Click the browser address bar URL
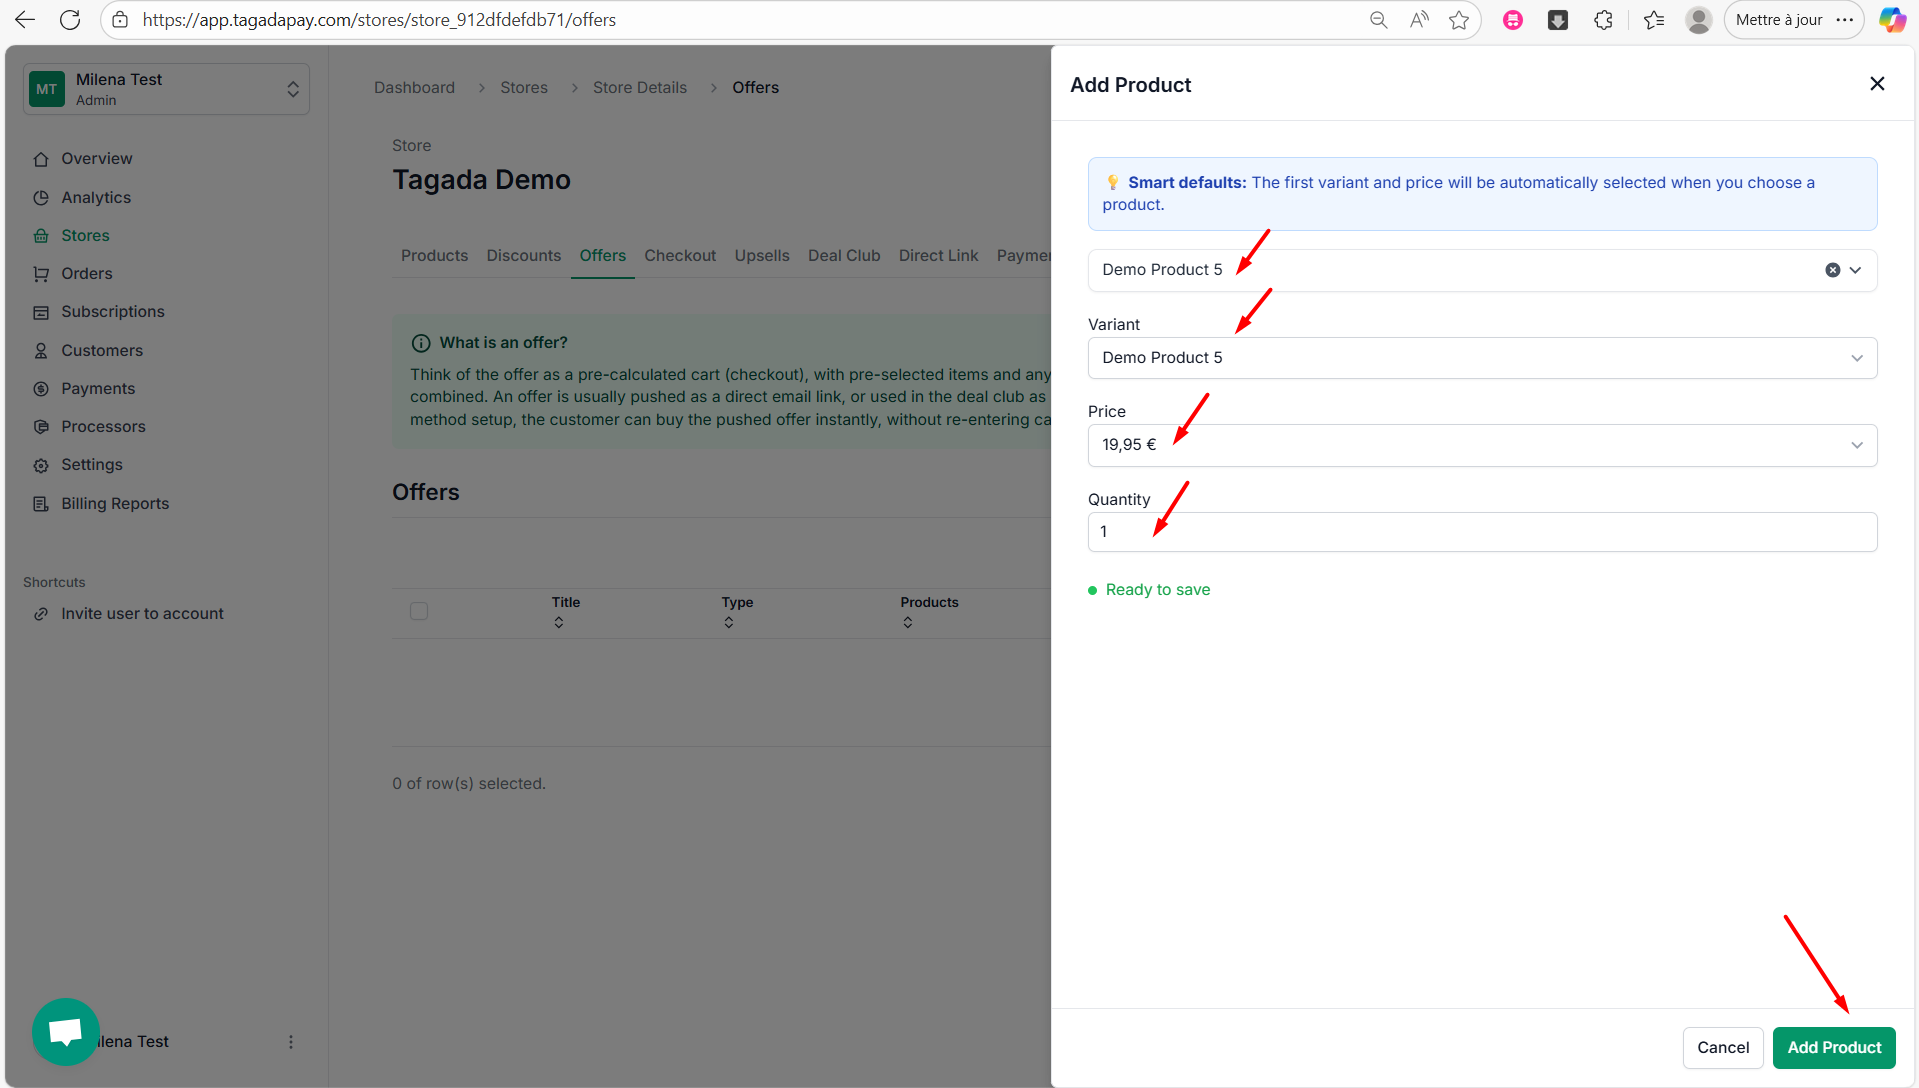 [379, 20]
